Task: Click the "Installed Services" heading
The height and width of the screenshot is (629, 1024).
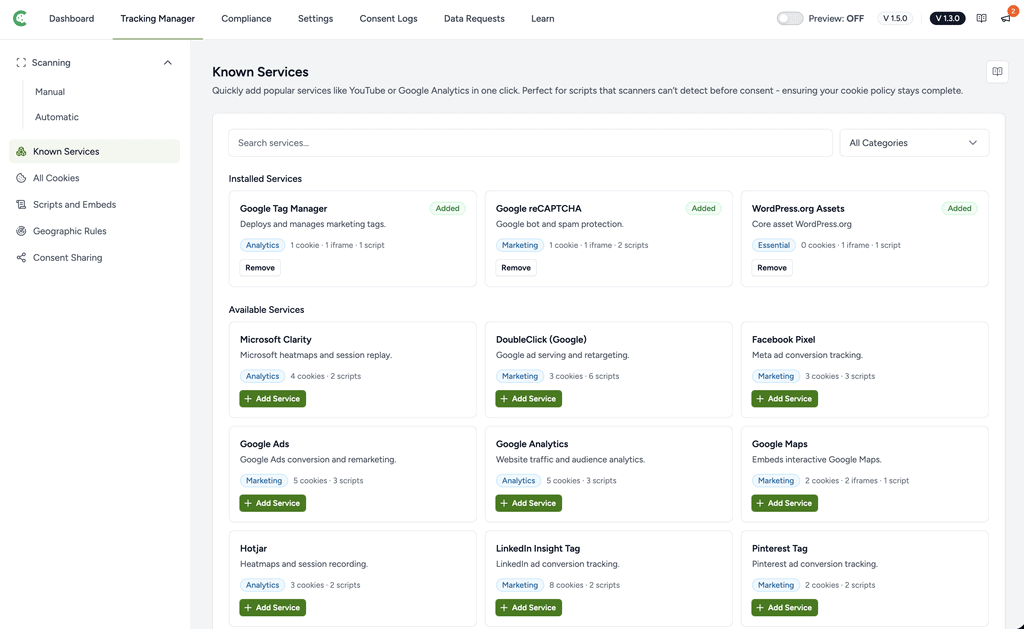Action: pyautogui.click(x=265, y=179)
